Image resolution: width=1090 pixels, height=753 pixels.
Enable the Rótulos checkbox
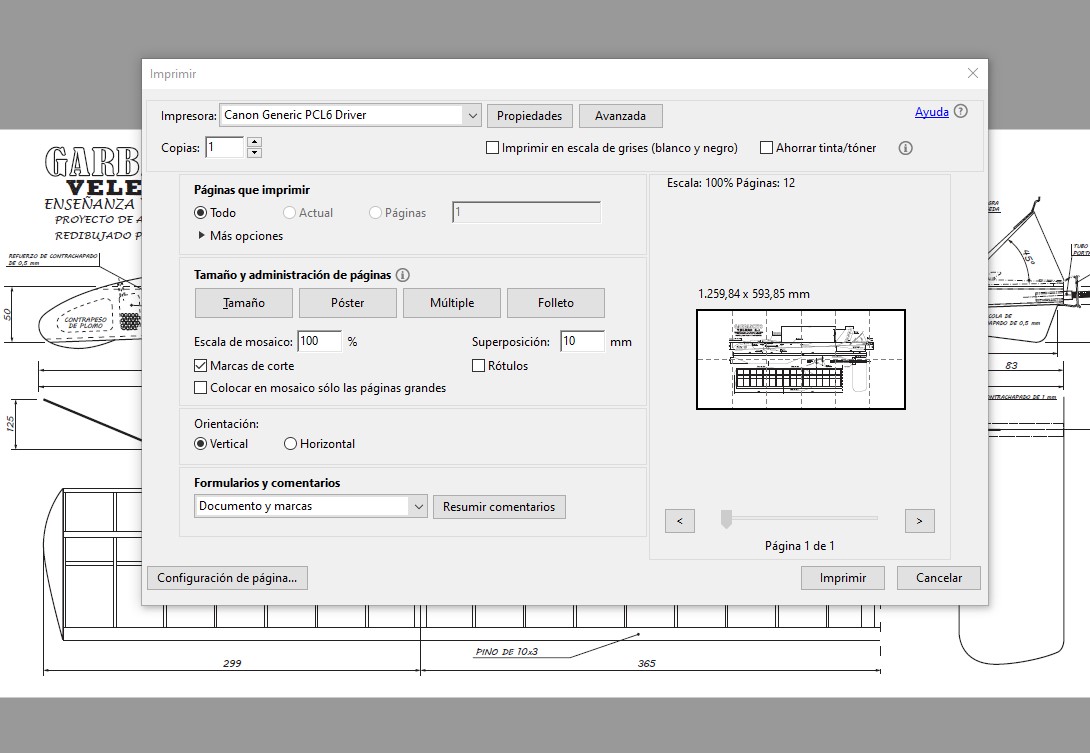[478, 366]
